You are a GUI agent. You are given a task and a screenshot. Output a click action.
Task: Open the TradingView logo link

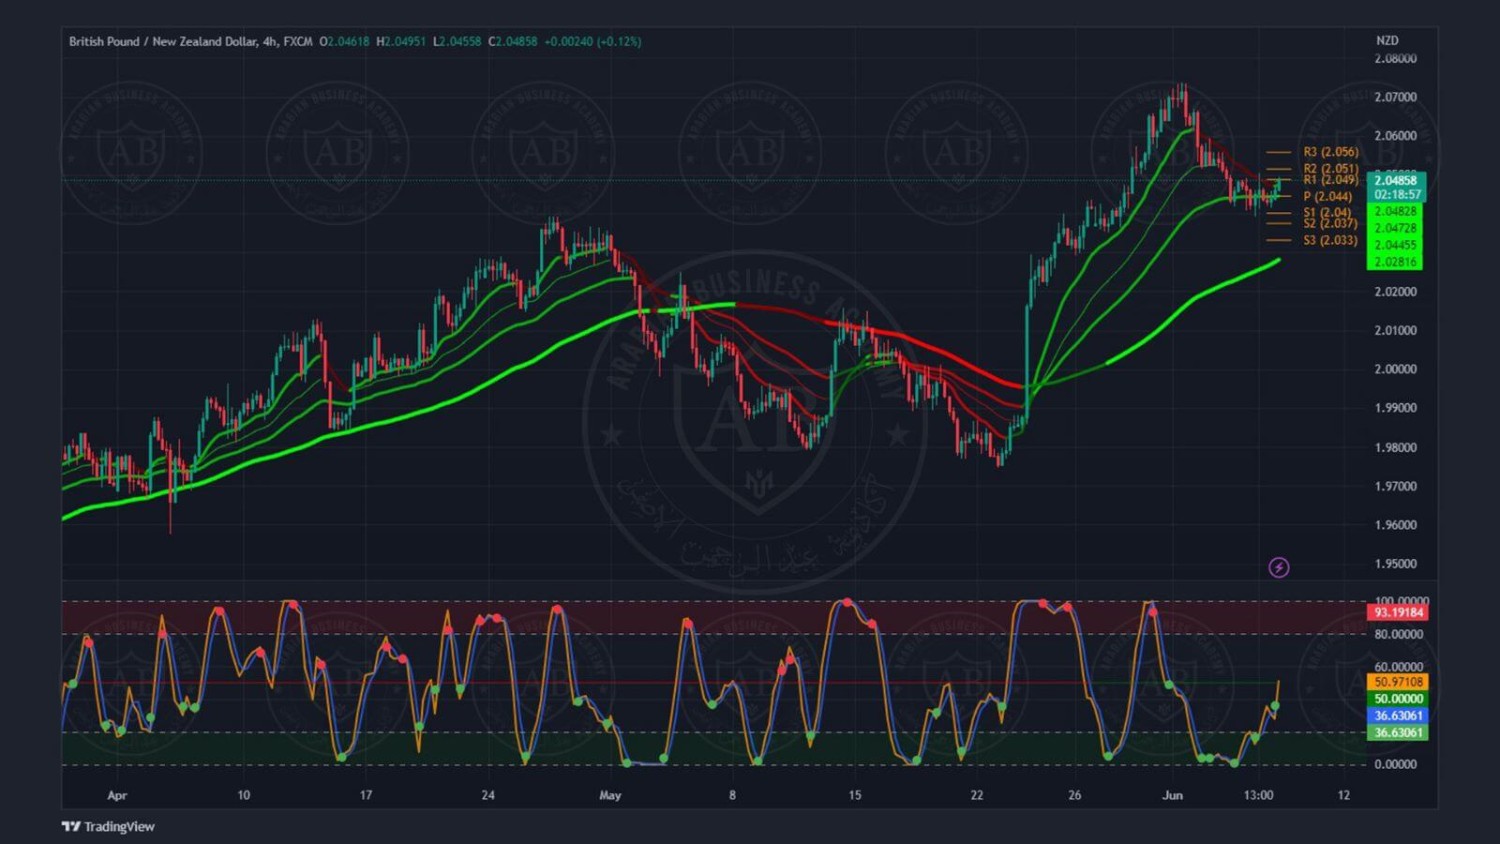[108, 826]
